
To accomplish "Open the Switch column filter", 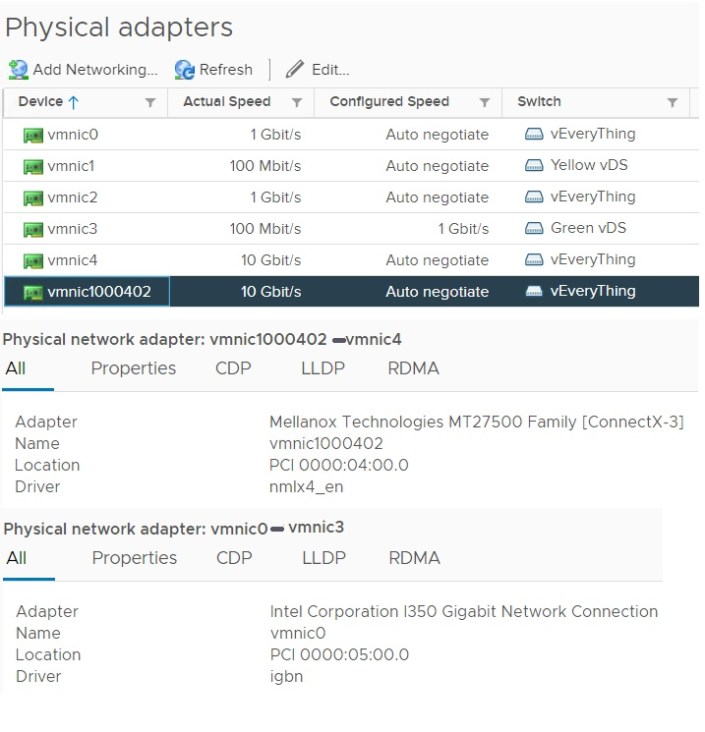I will pyautogui.click(x=672, y=103).
